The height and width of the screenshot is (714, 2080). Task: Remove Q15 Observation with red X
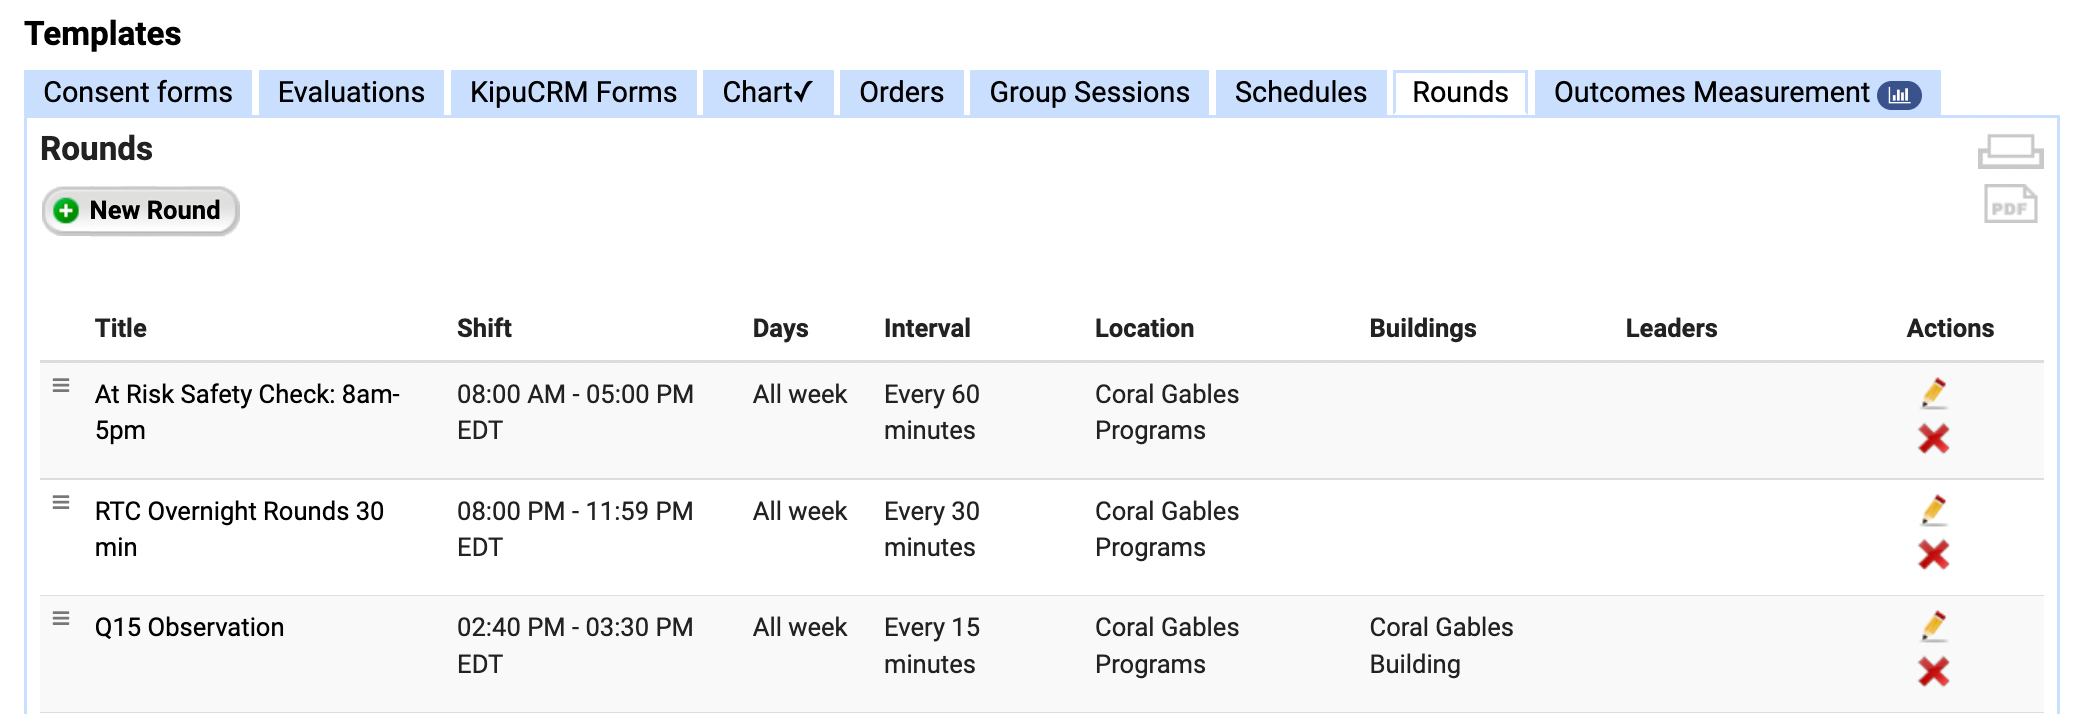tap(1934, 671)
